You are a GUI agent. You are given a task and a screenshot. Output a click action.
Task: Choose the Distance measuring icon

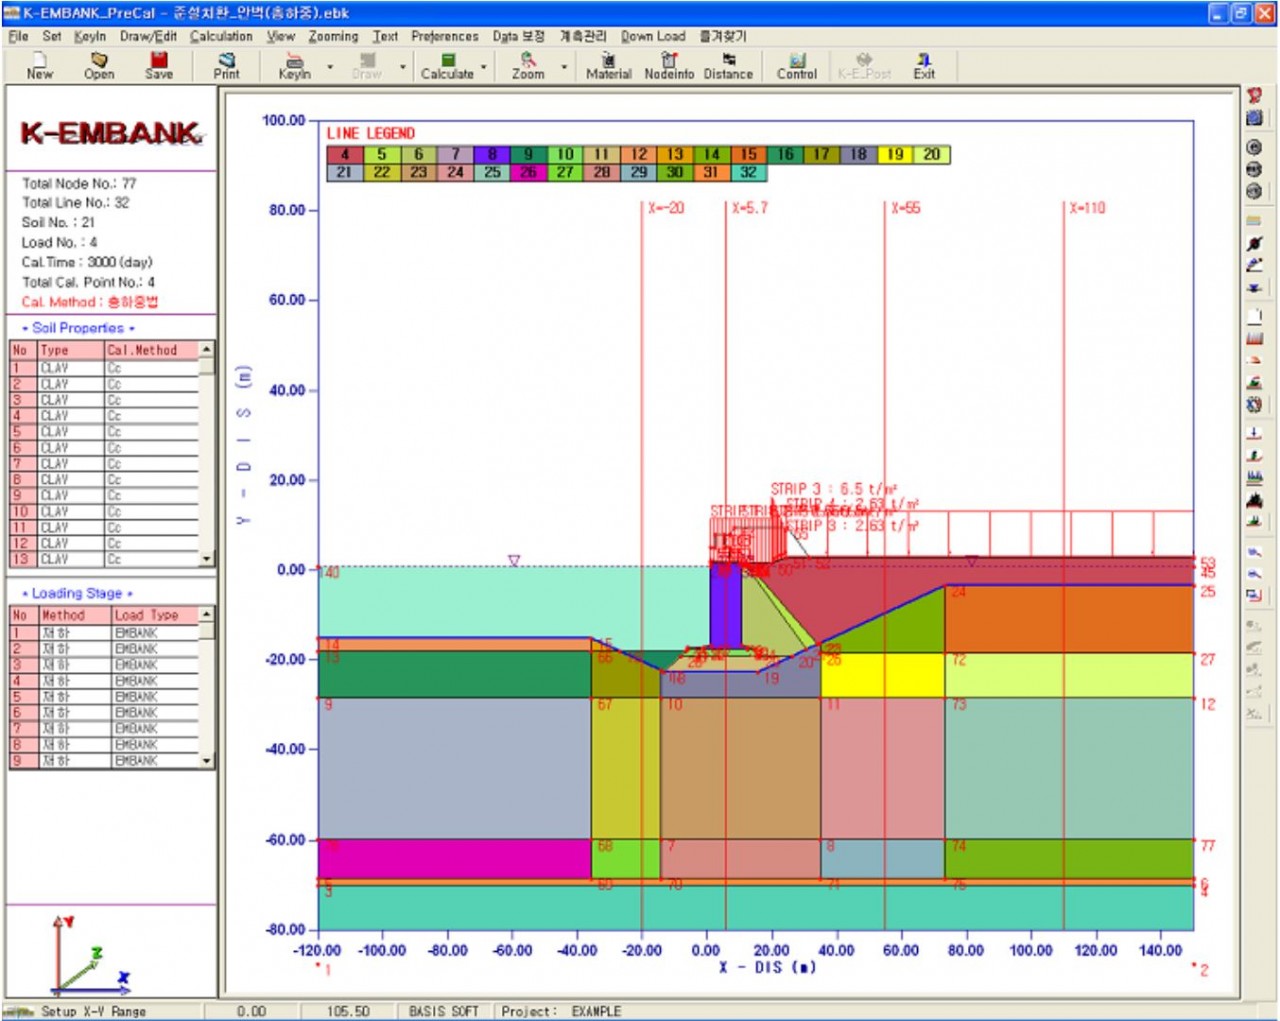coord(728,66)
